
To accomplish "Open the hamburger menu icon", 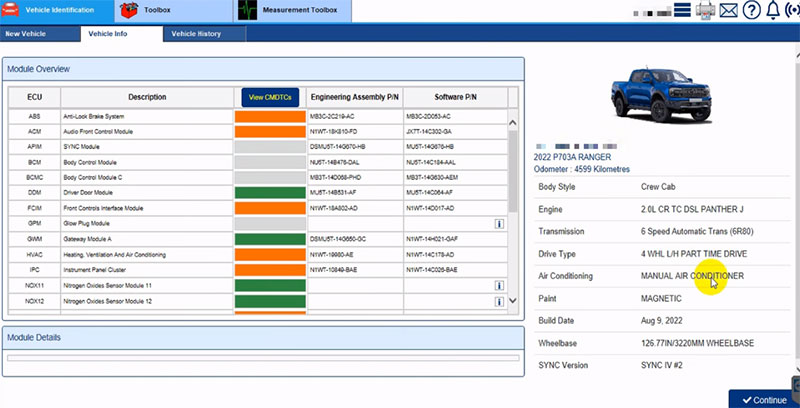I will click(x=682, y=10).
